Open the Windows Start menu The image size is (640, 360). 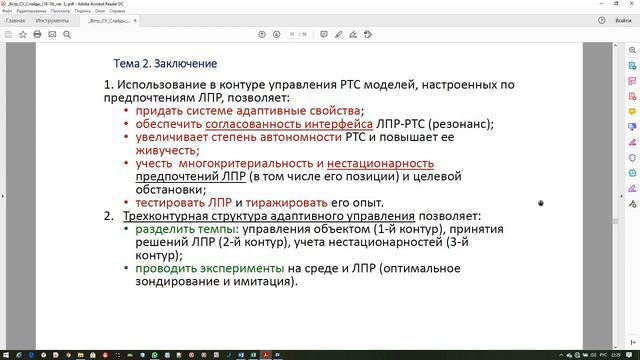pos(6,355)
